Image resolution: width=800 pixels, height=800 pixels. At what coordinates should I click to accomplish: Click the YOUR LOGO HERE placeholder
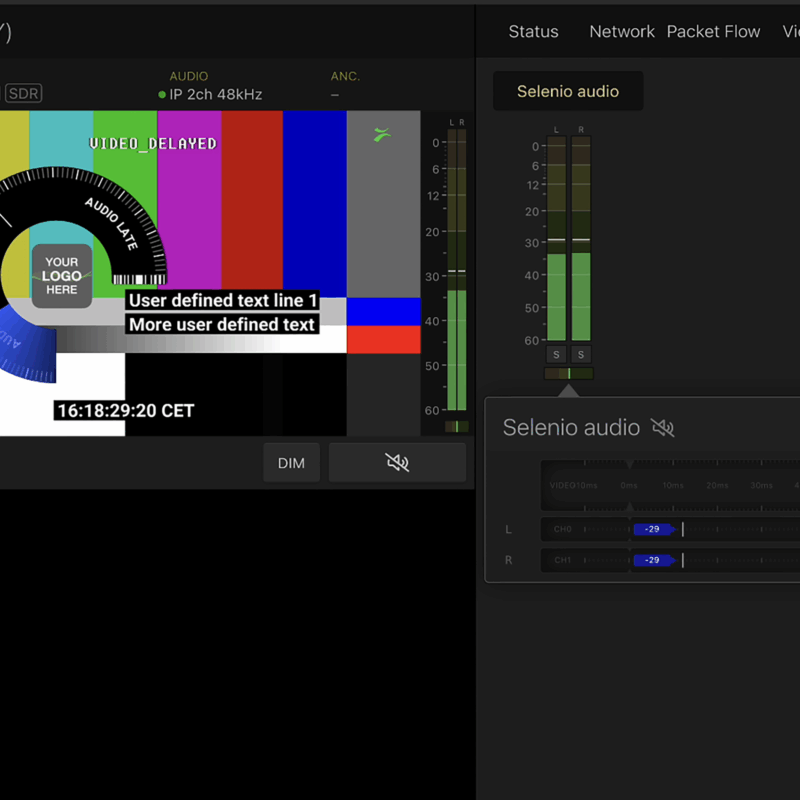pos(61,276)
